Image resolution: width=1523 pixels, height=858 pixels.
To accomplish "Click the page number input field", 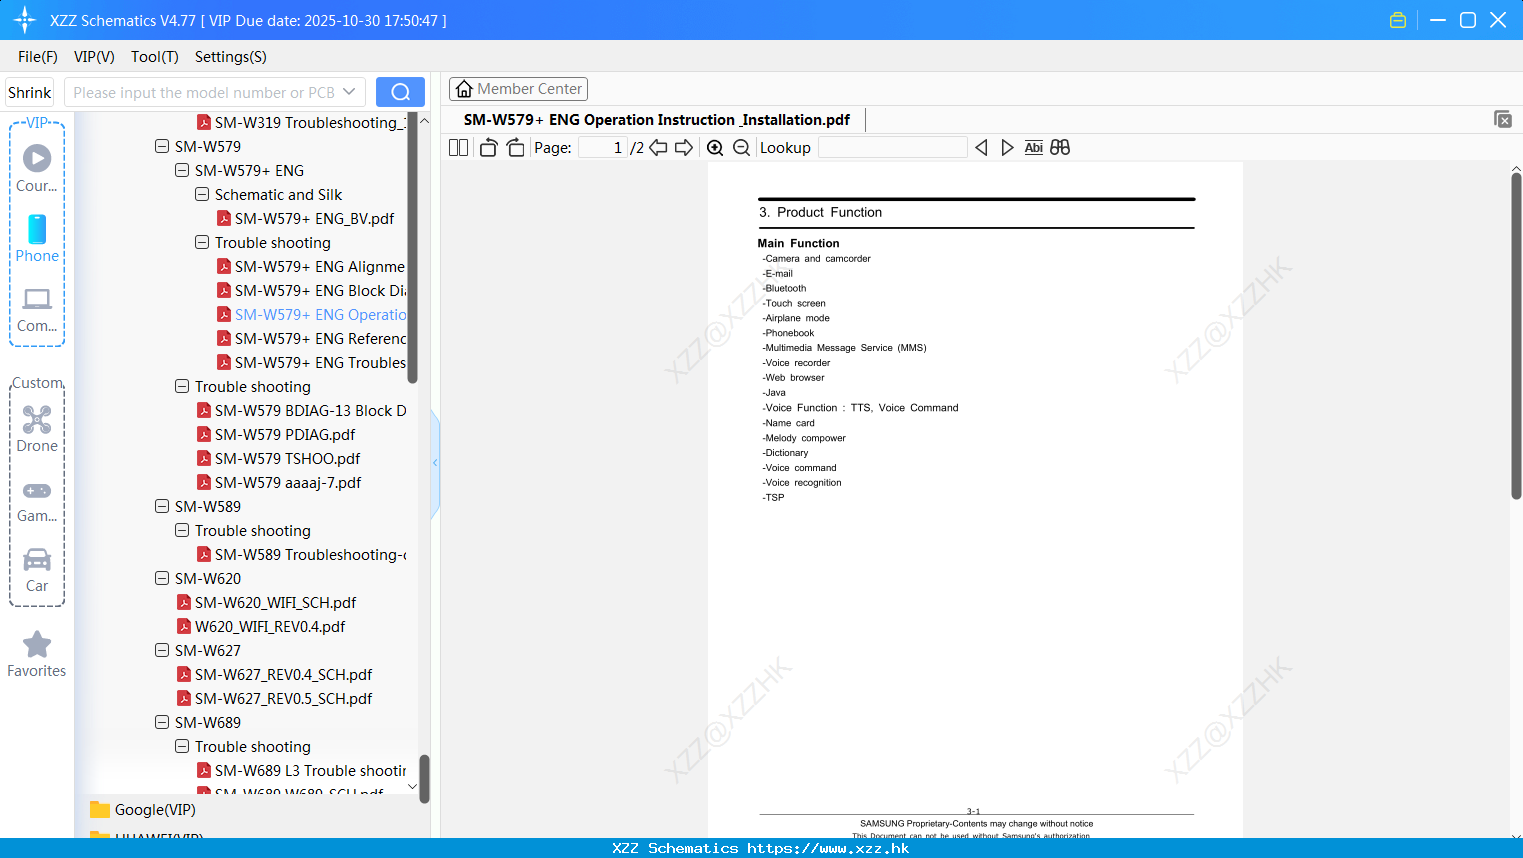I will 603,147.
